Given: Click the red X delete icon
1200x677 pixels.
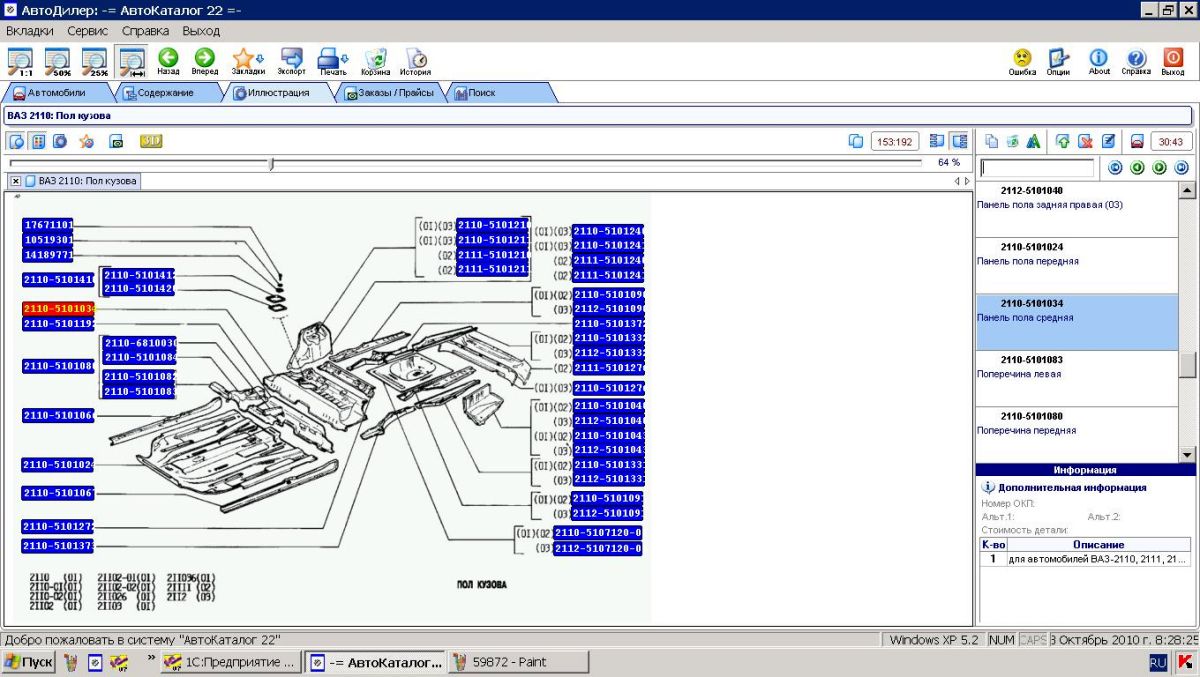Looking at the screenshot, I should coord(1085,141).
